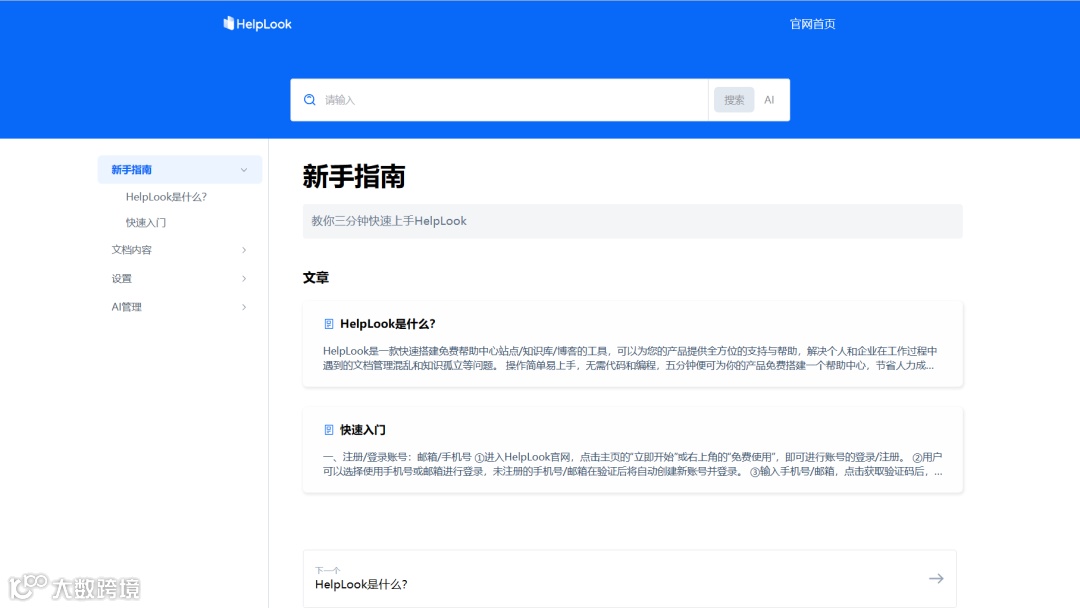Click the 搜索 button
This screenshot has width=1080, height=608.
pos(733,99)
